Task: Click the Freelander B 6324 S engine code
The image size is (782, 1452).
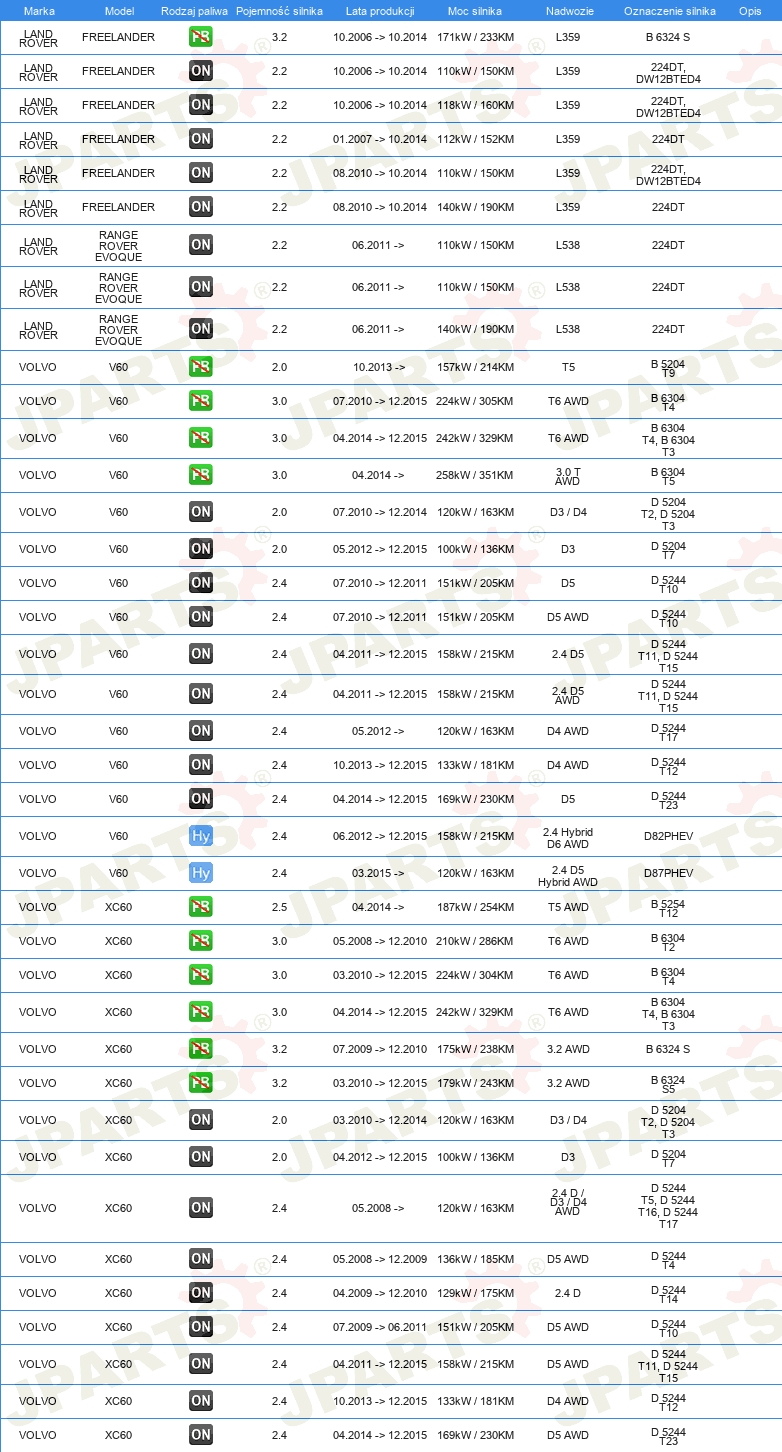Action: (x=669, y=37)
